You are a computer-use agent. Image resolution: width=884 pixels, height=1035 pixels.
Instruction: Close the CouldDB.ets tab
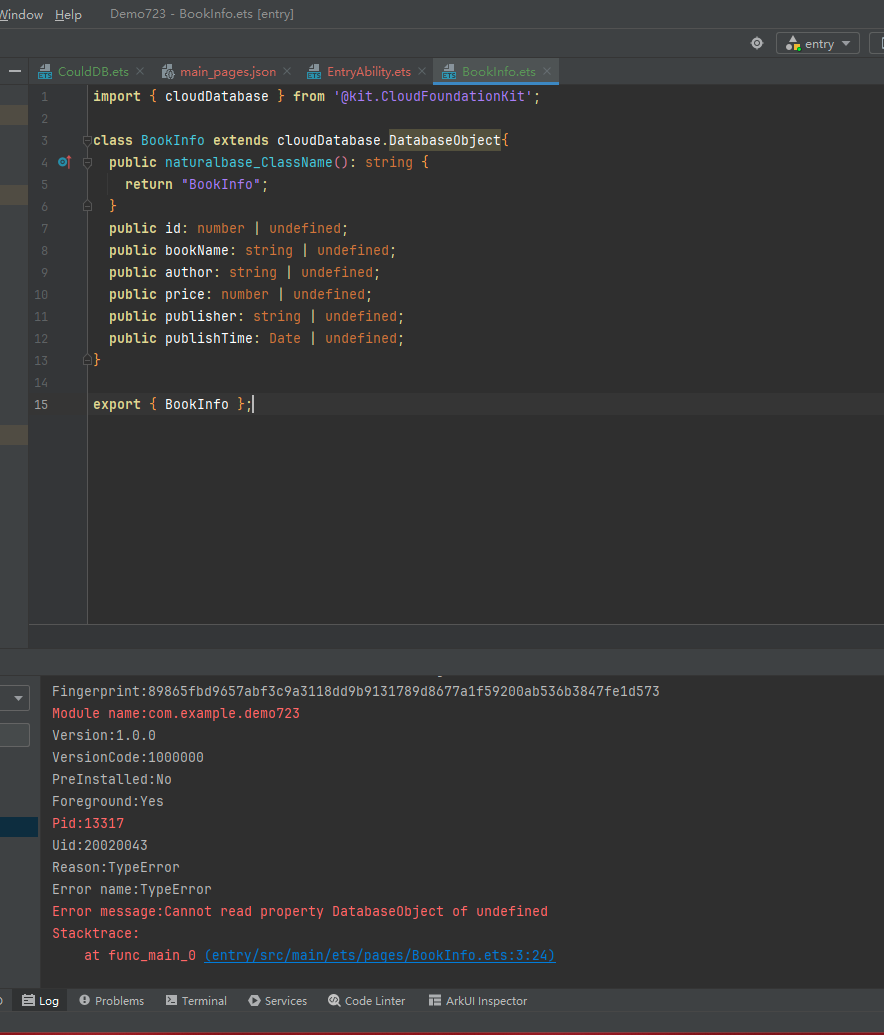point(139,71)
